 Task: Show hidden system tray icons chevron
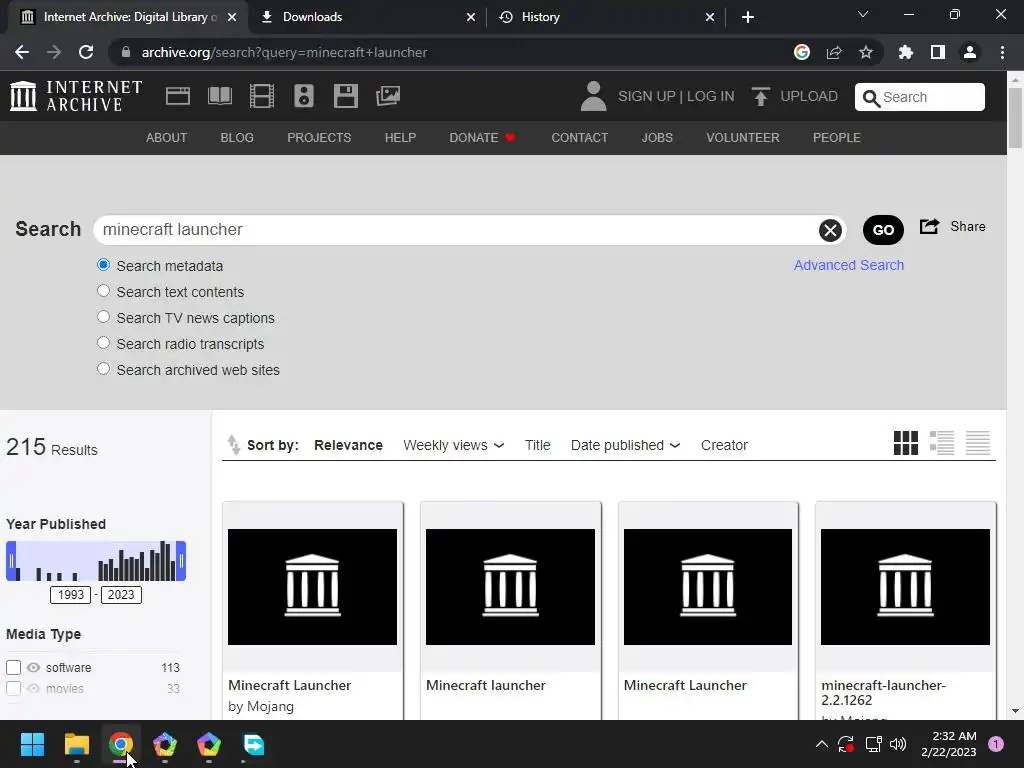[822, 744]
